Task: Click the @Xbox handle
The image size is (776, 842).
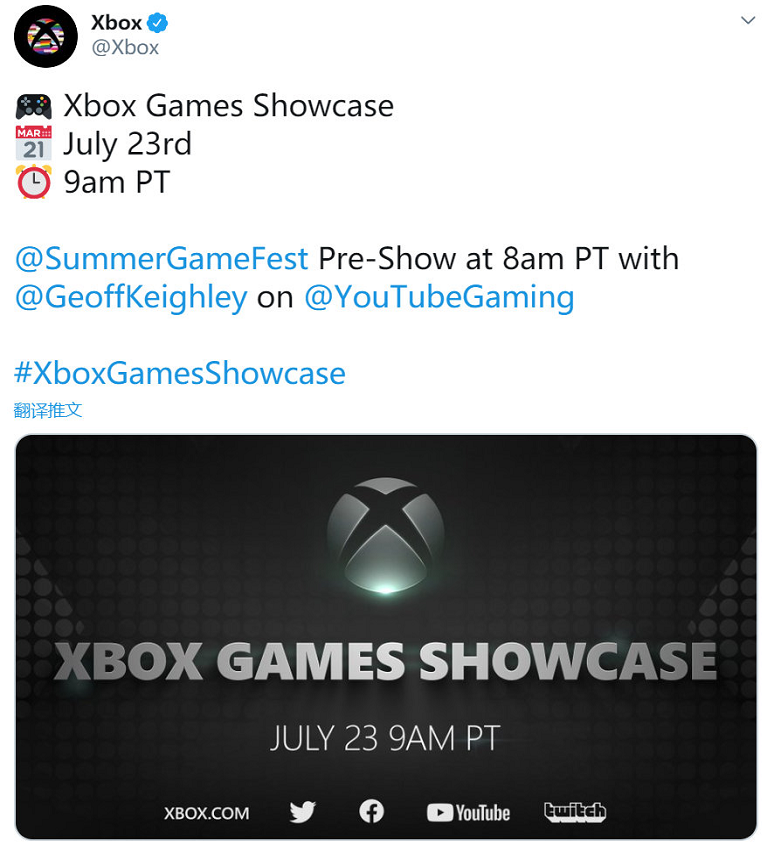Action: (125, 47)
